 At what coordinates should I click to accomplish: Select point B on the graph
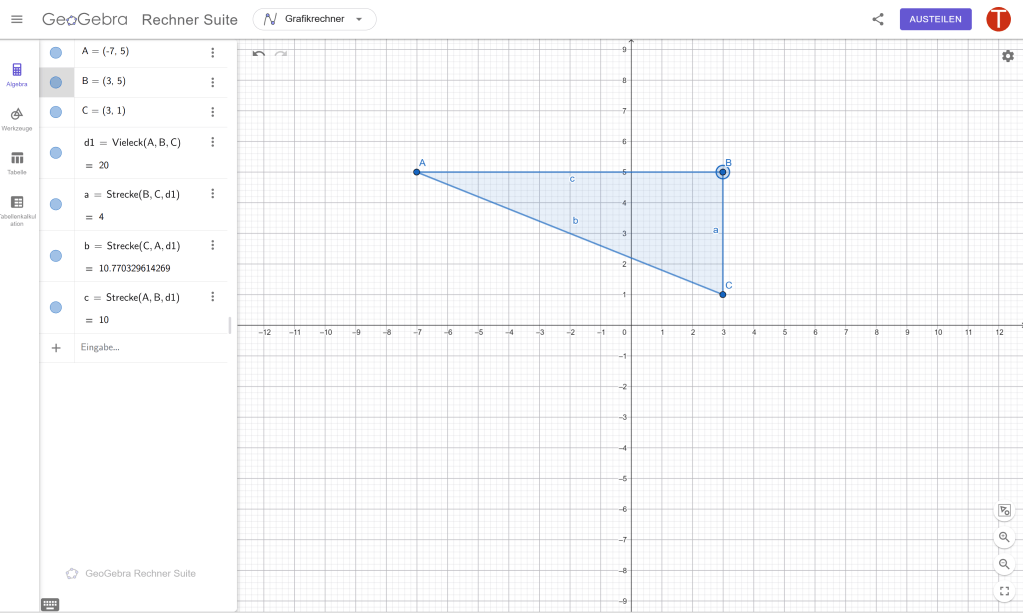pyautogui.click(x=722, y=172)
